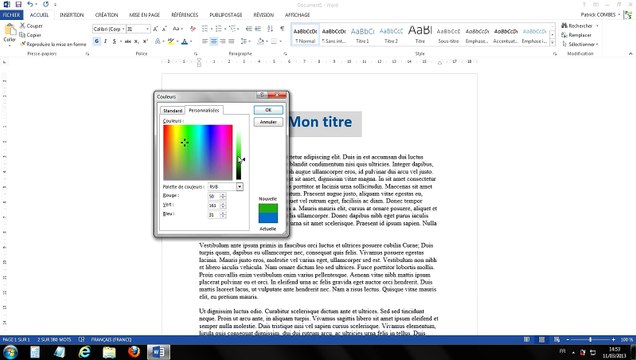Viewport: 636px width, 360px height.
Task: Toggle superscript formatting
Action: [x=145, y=41]
